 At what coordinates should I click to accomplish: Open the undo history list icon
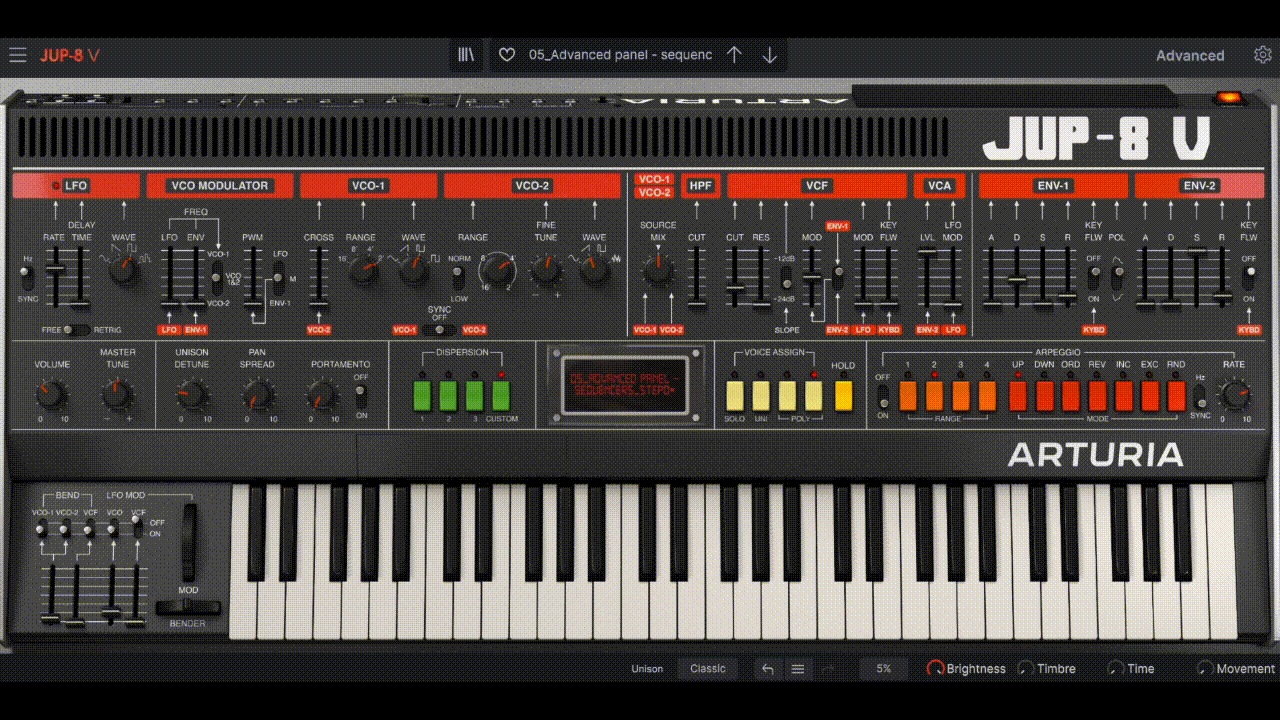click(x=798, y=669)
